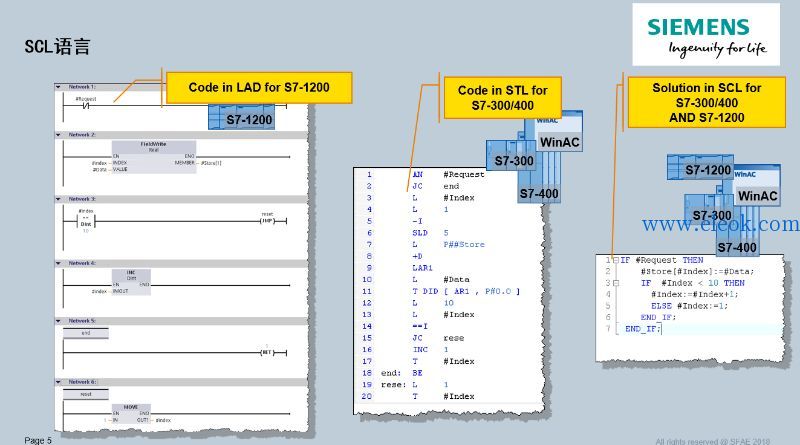Screen dimensions: 800x445
Task: Select the INC block in Network 4
Action: (131, 282)
